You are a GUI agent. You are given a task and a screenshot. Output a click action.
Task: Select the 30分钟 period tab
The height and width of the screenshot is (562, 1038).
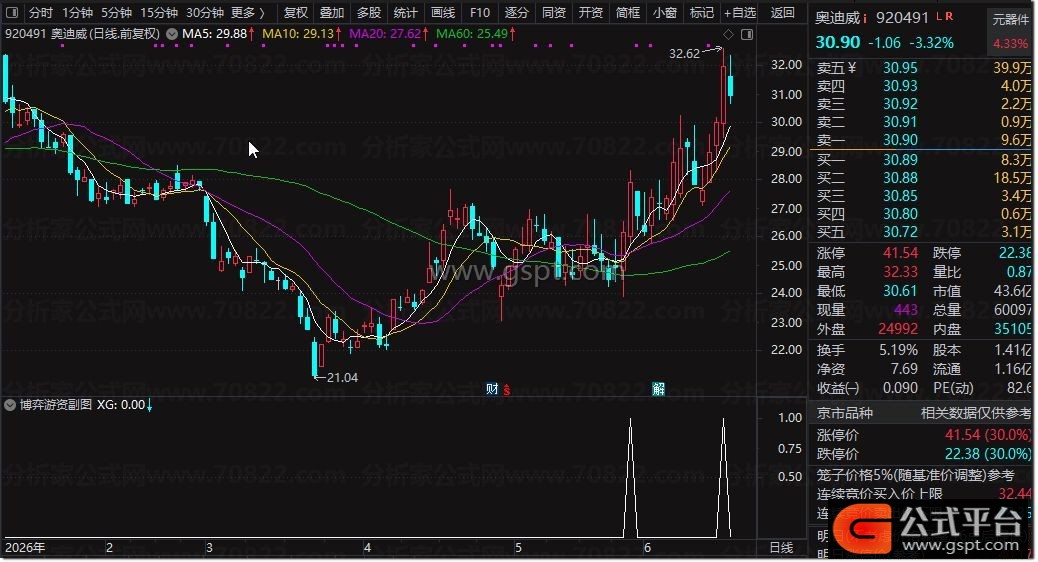pos(205,13)
